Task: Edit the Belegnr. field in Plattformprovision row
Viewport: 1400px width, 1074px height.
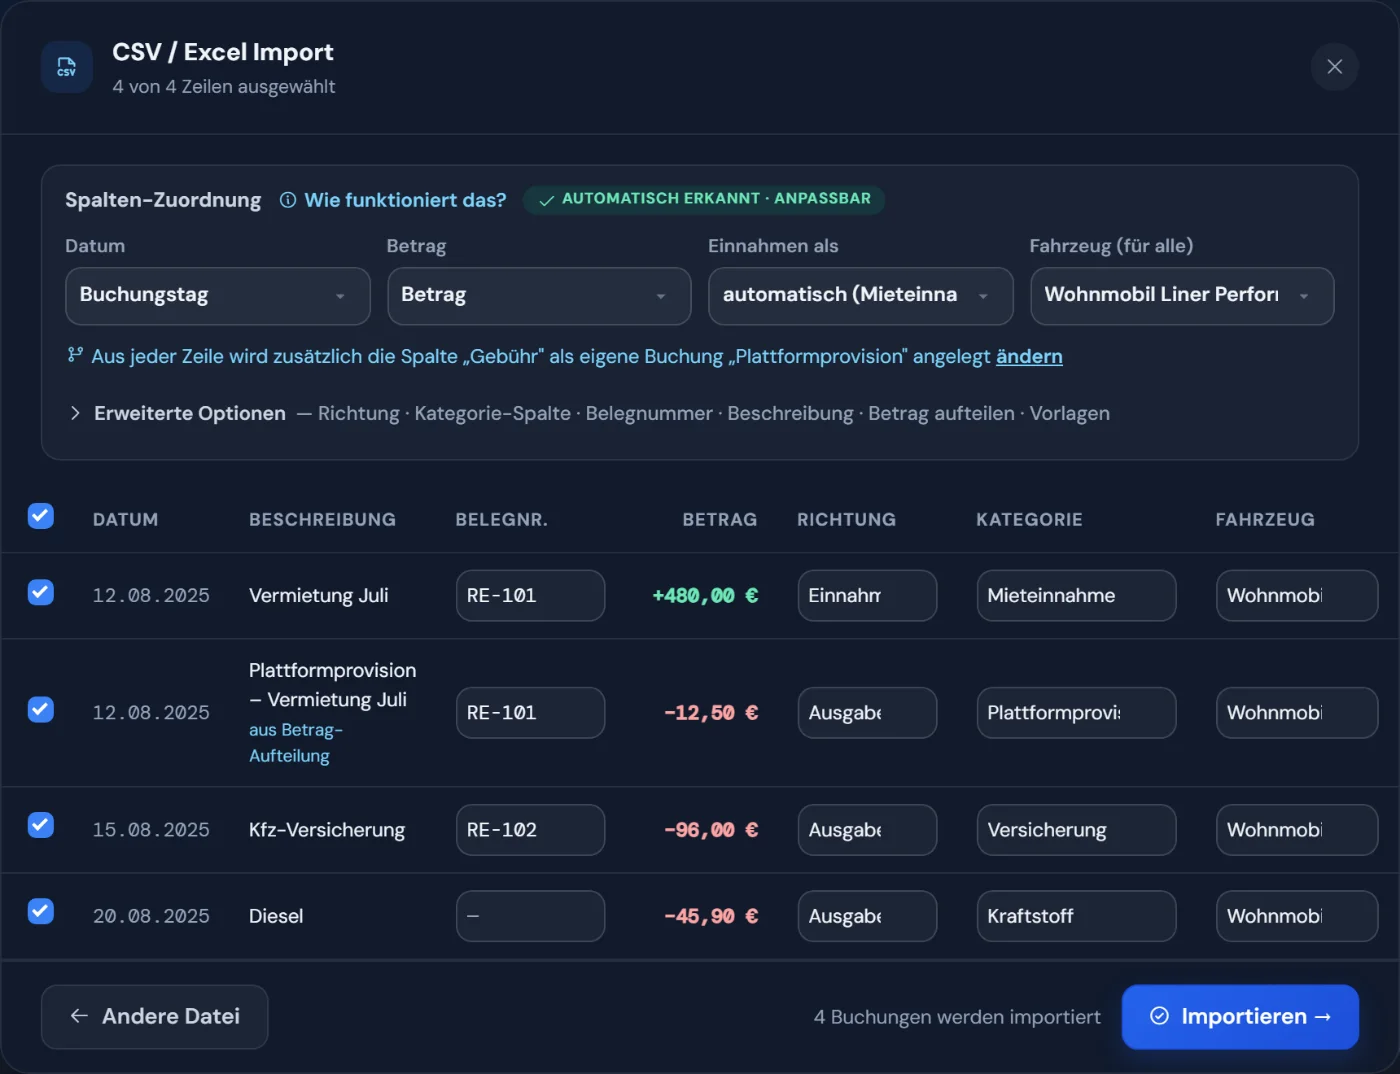Action: [x=530, y=713]
